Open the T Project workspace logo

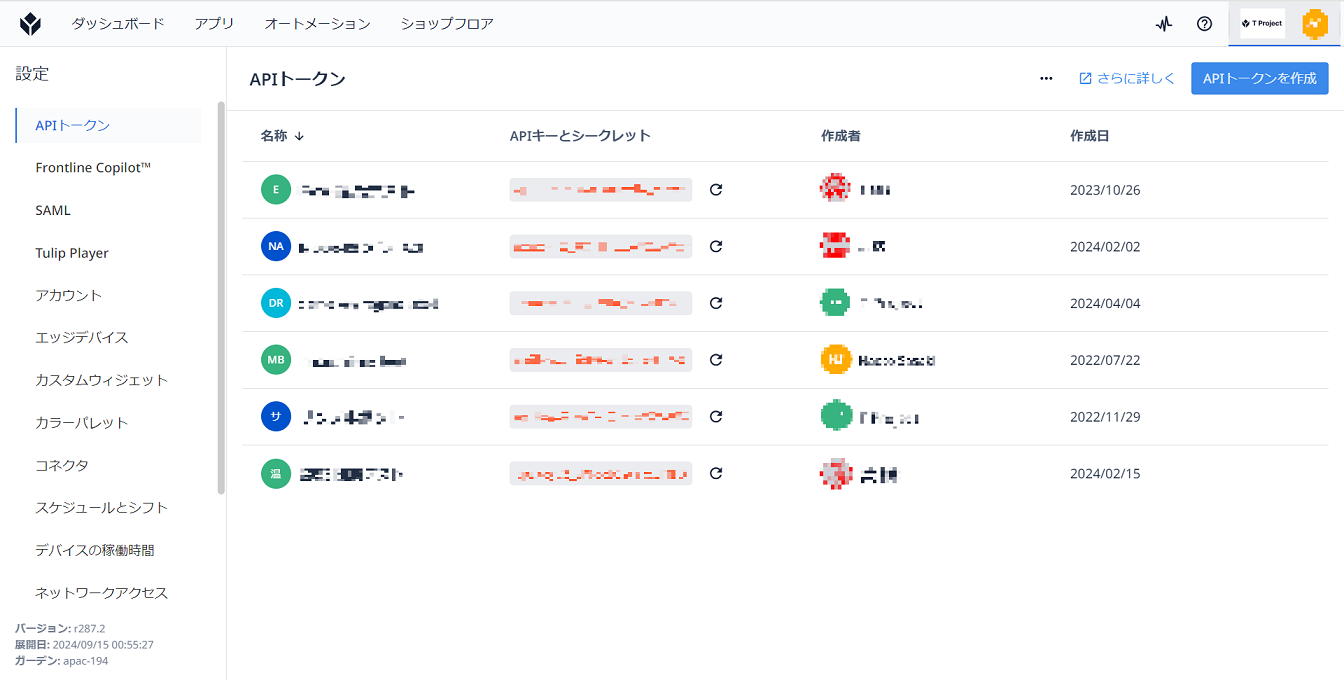1262,23
